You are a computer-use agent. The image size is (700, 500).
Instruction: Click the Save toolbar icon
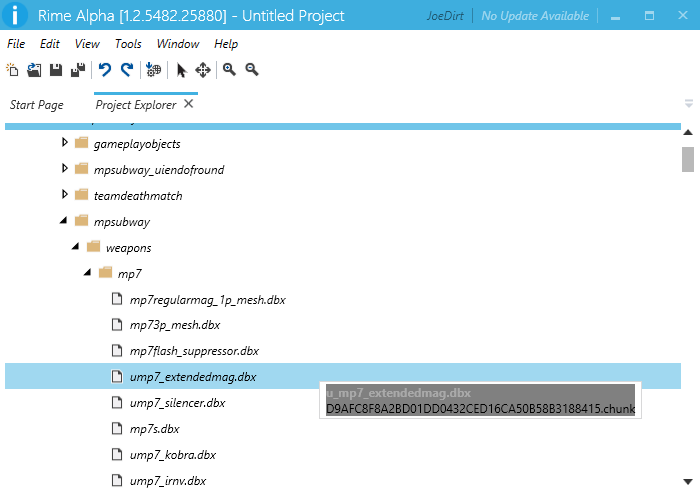coord(56,70)
